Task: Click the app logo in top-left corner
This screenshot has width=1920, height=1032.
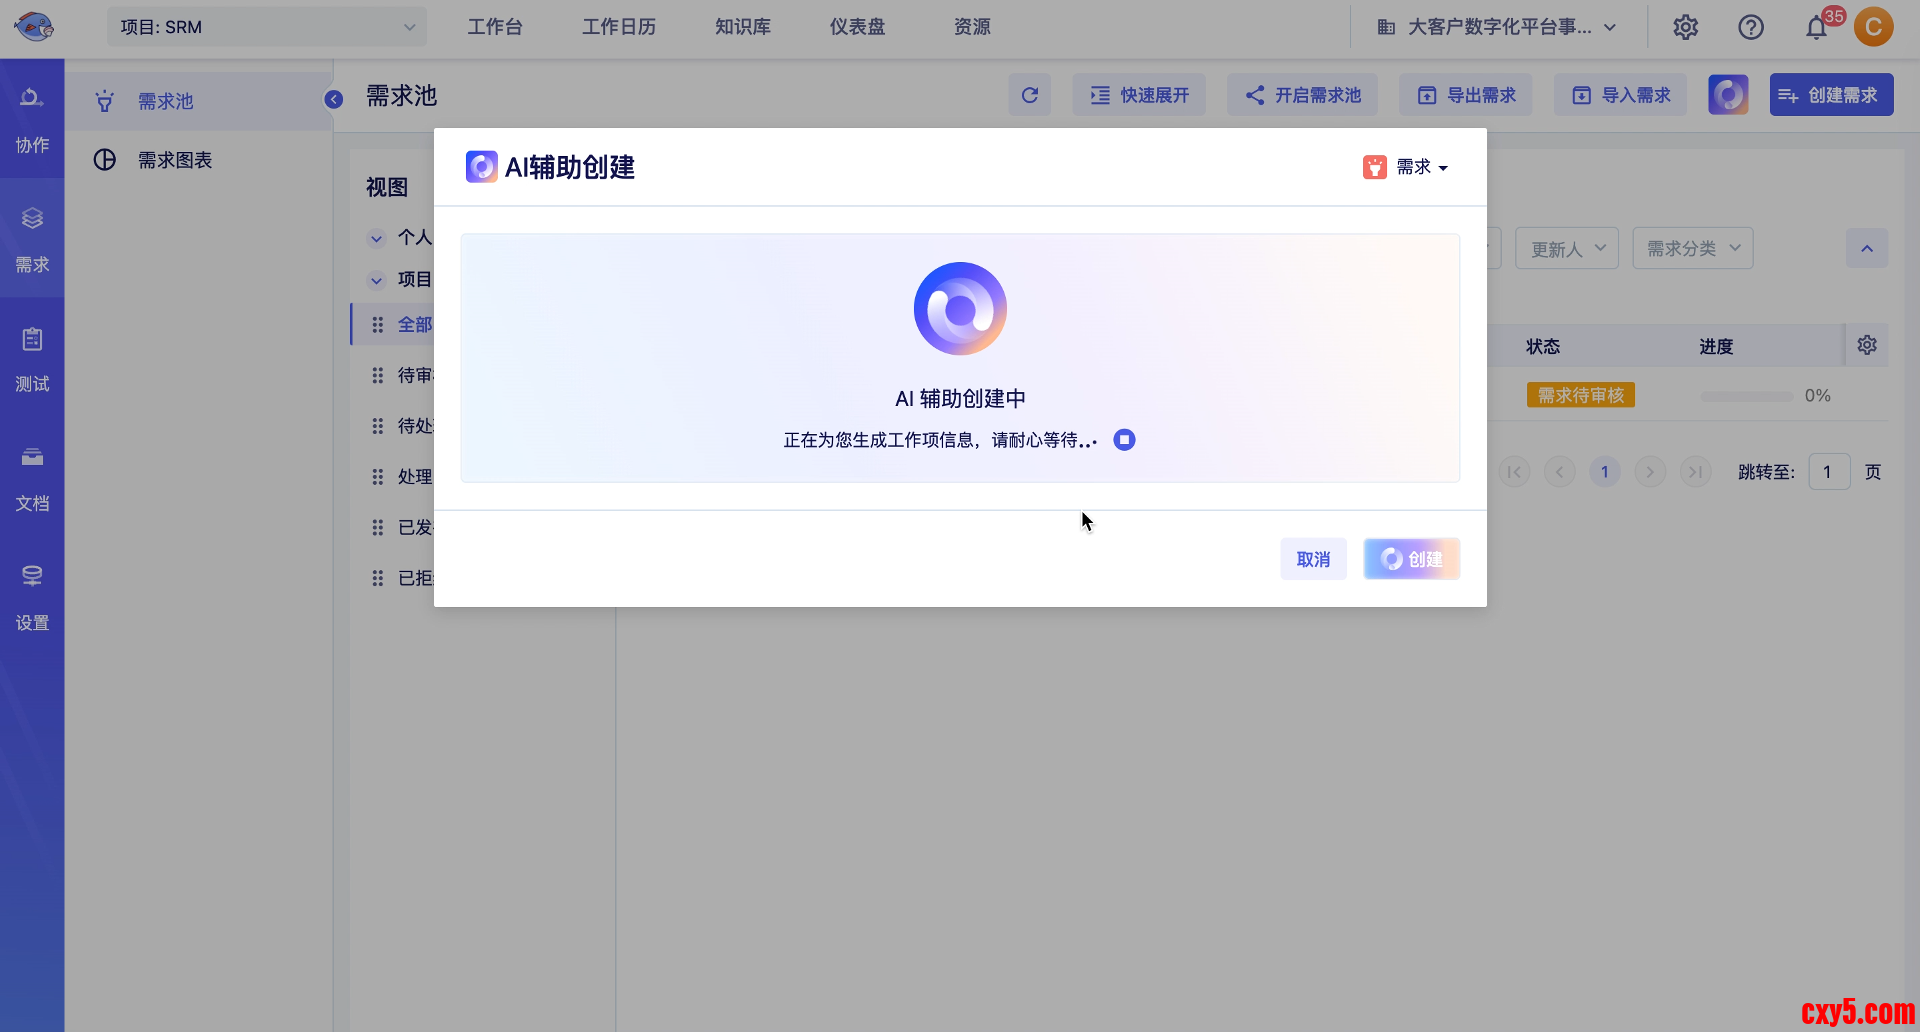Action: click(34, 27)
